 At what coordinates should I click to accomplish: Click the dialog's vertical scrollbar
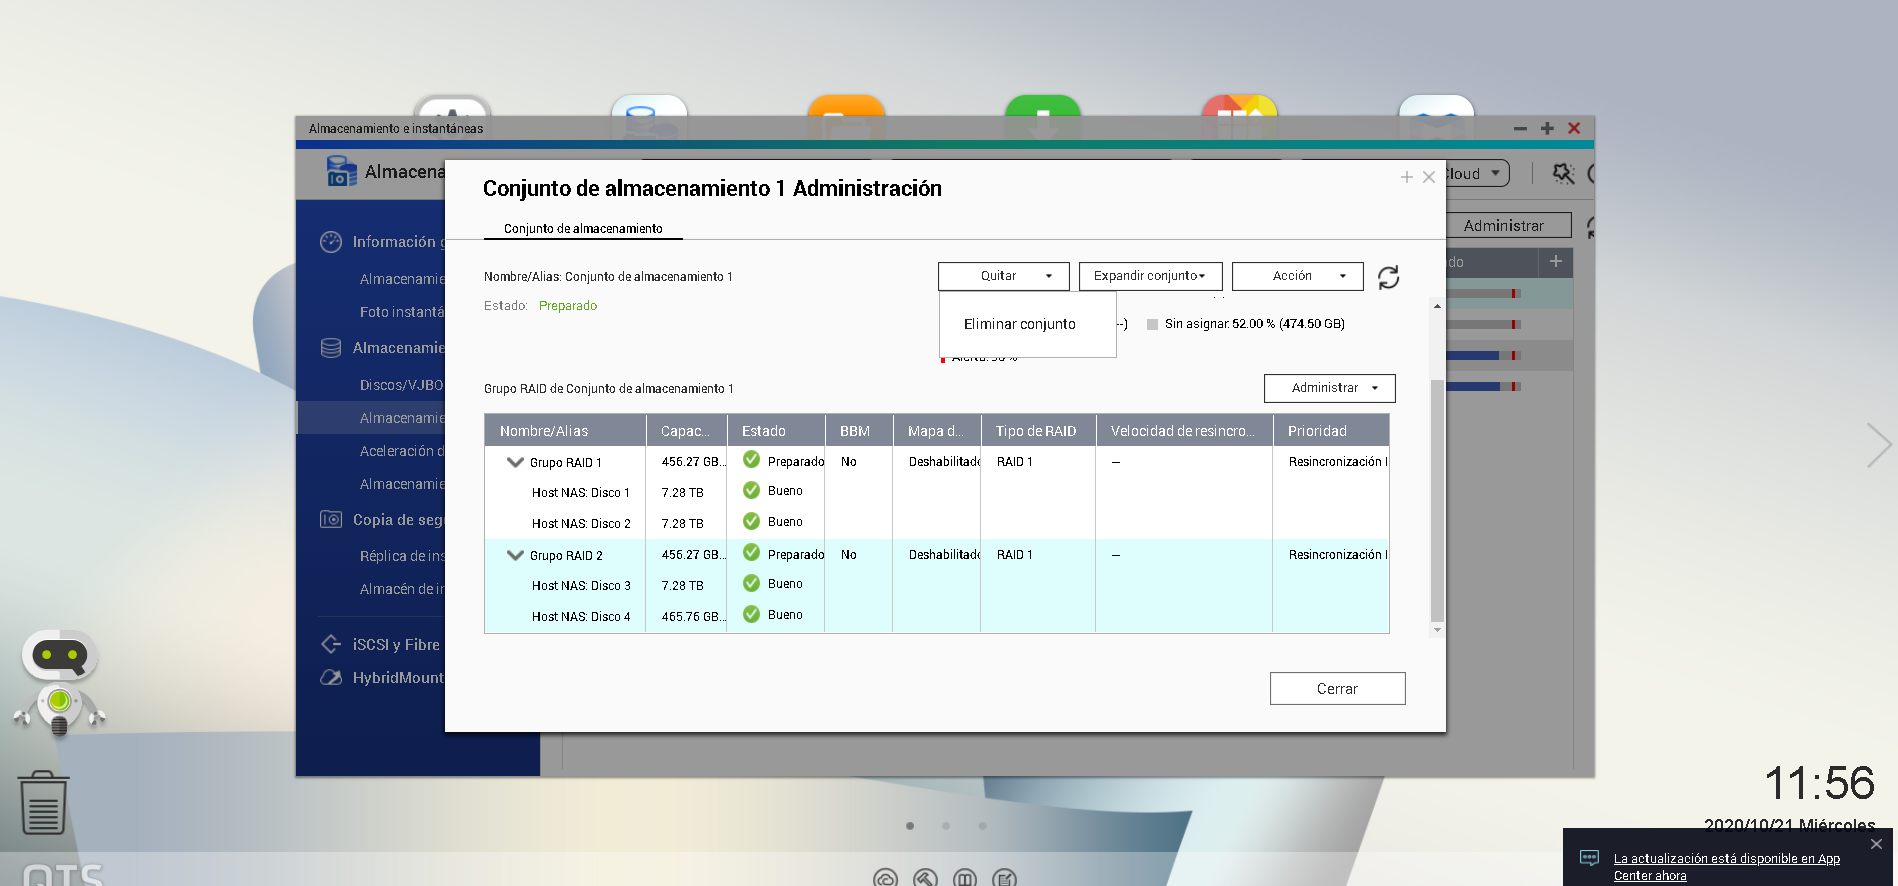(x=1437, y=500)
